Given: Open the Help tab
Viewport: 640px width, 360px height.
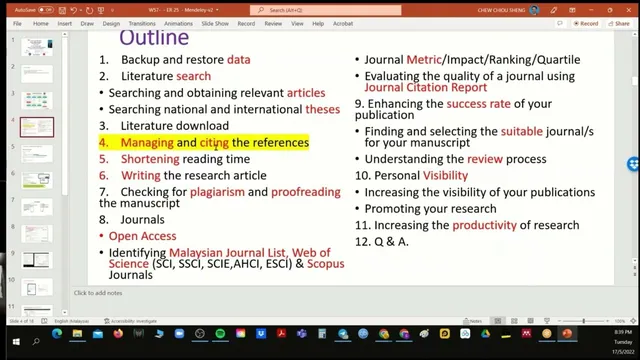Looking at the screenshot, I should coord(318,24).
